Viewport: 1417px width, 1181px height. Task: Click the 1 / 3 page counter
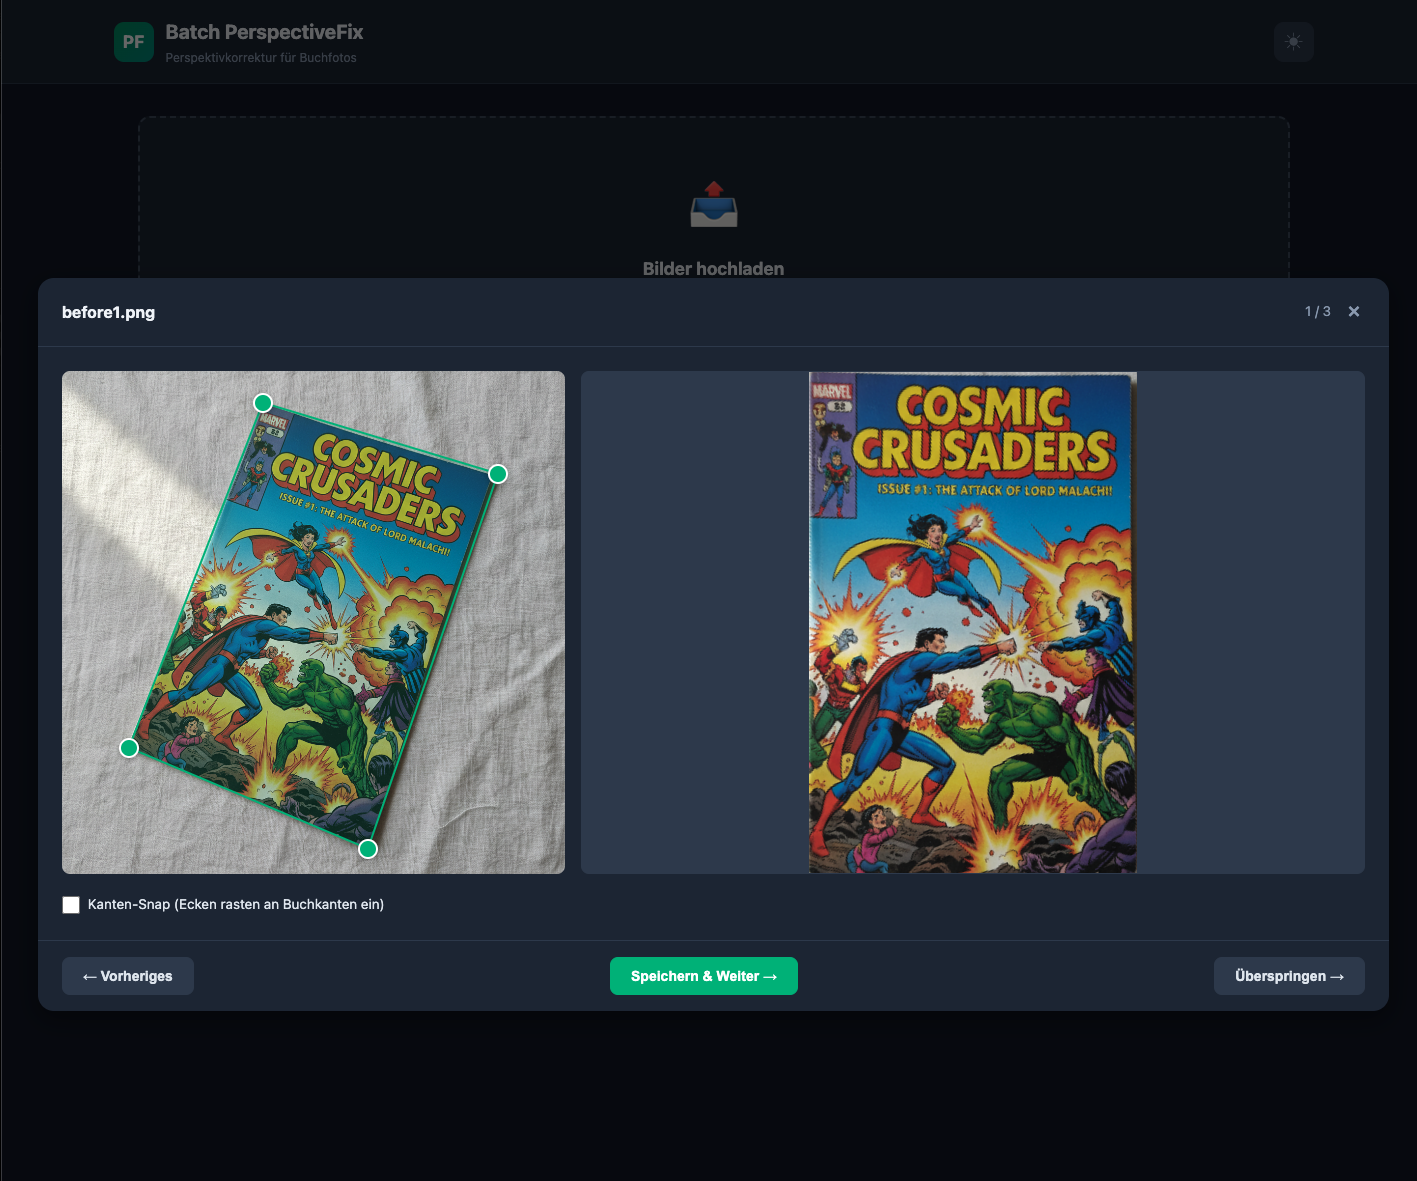[x=1318, y=312]
